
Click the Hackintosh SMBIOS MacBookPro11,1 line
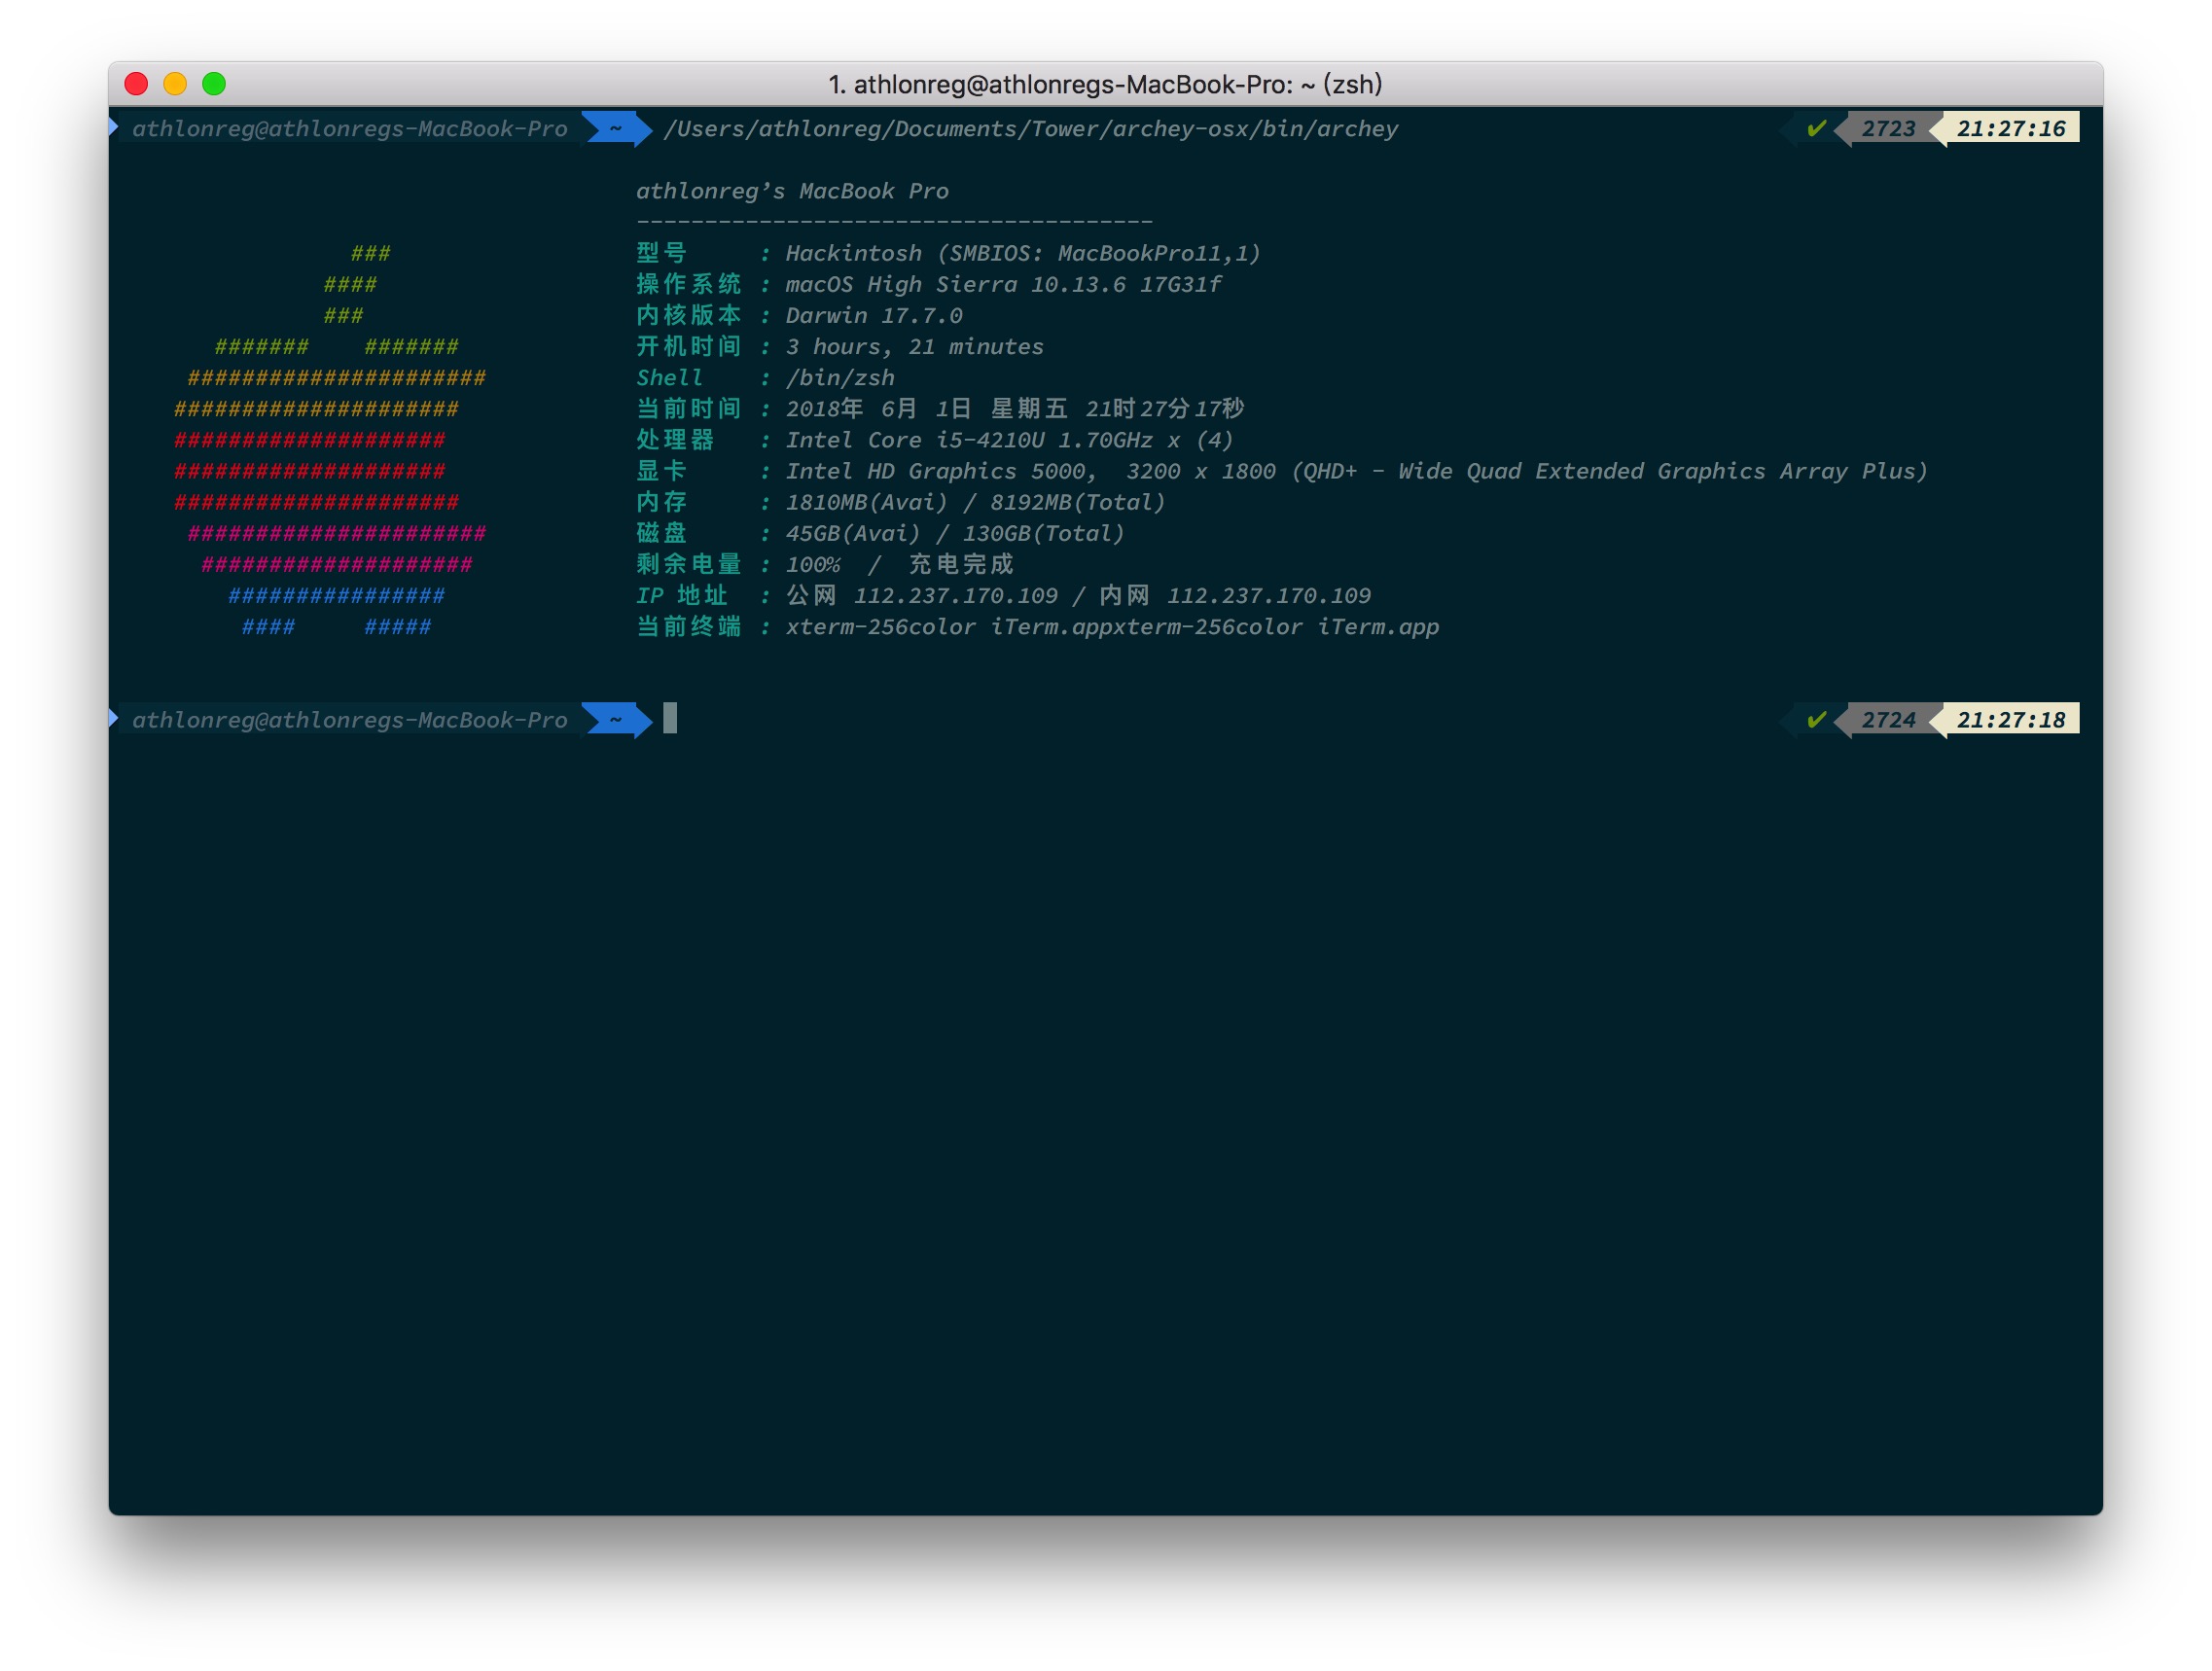click(1023, 254)
